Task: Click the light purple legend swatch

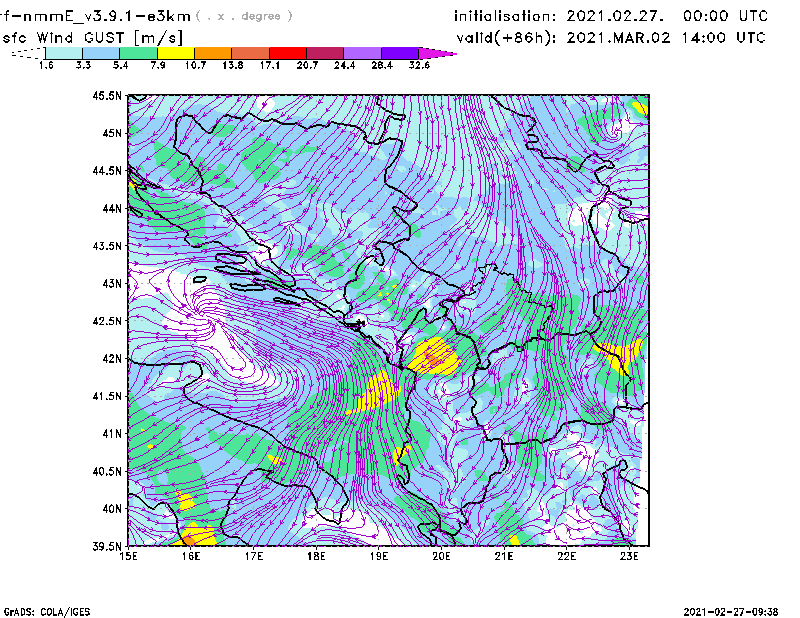Action: pyautogui.click(x=363, y=53)
